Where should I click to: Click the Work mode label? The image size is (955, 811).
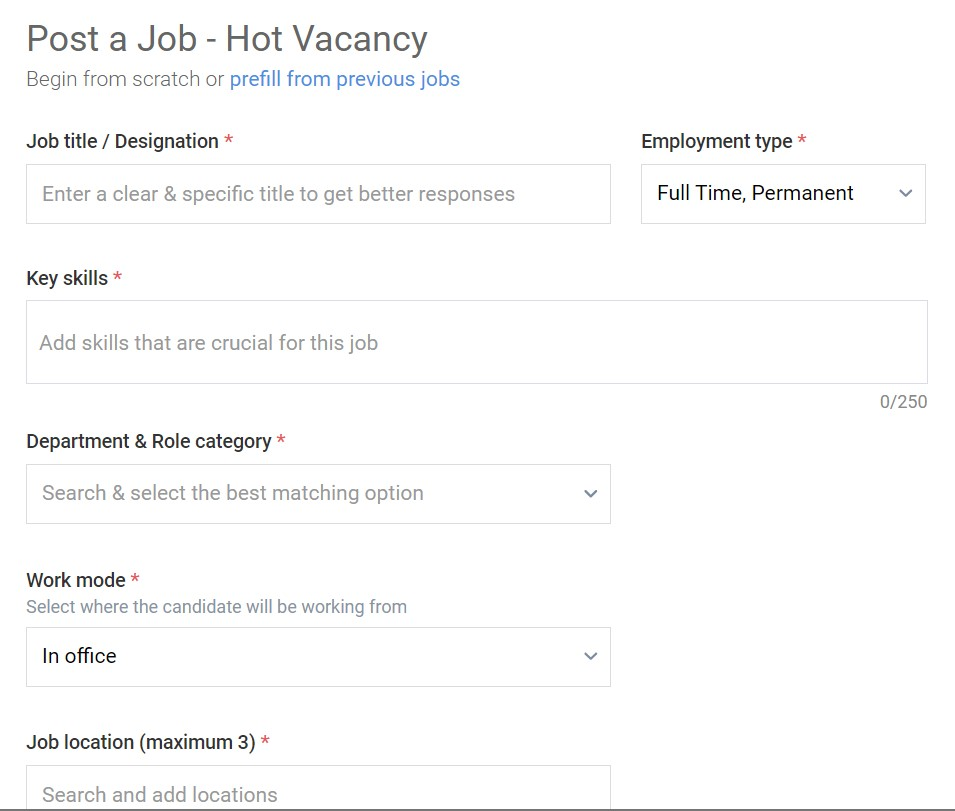(76, 580)
